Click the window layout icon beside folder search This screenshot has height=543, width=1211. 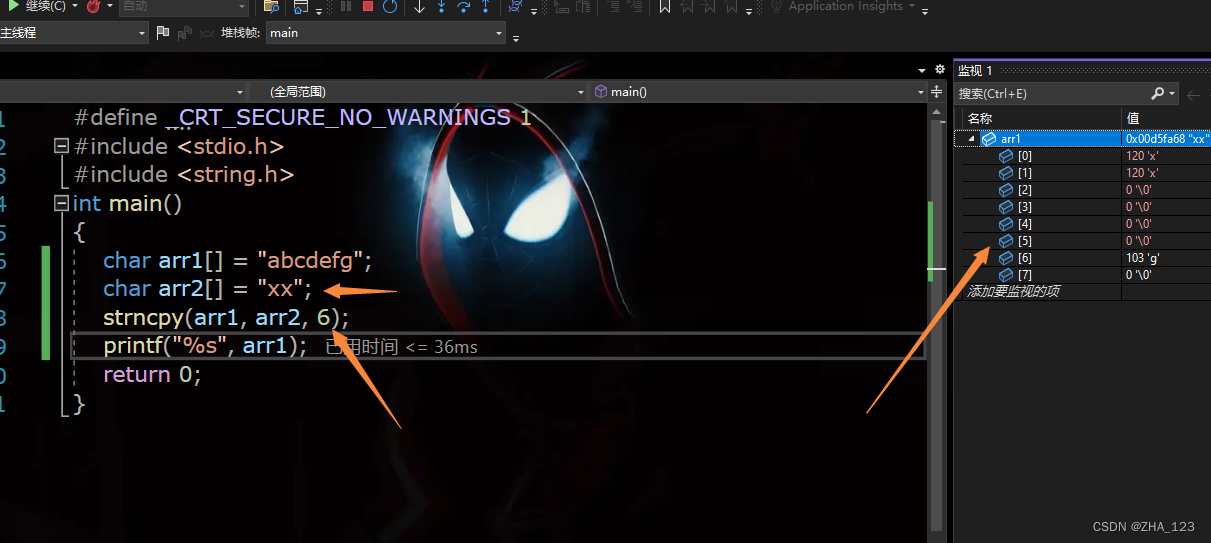pos(301,6)
